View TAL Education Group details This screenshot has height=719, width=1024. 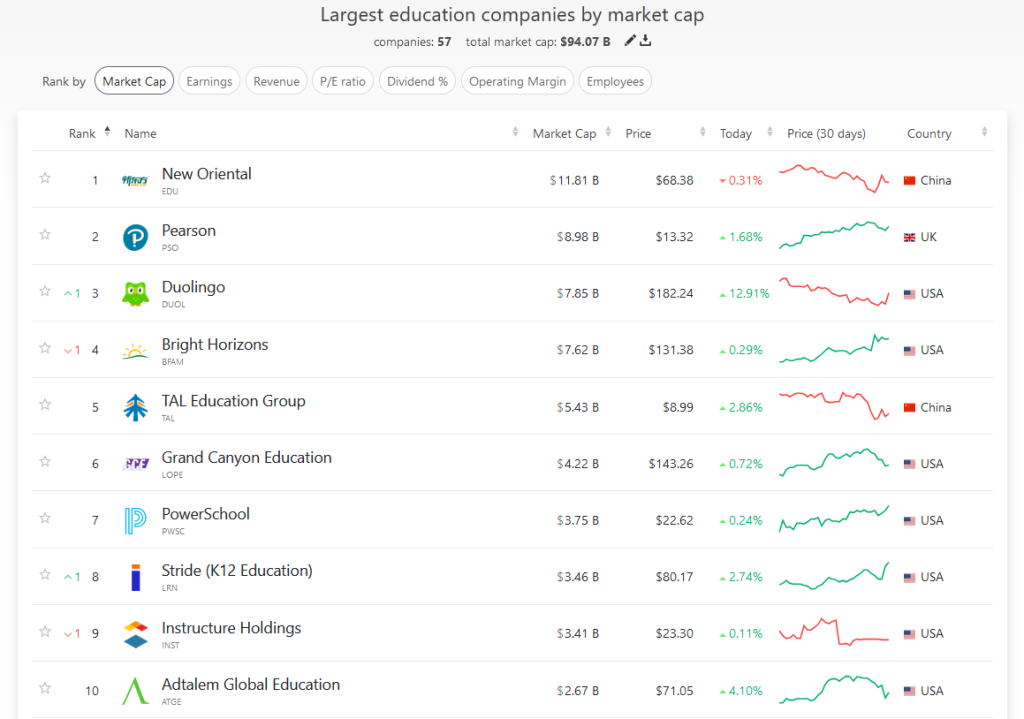click(234, 401)
